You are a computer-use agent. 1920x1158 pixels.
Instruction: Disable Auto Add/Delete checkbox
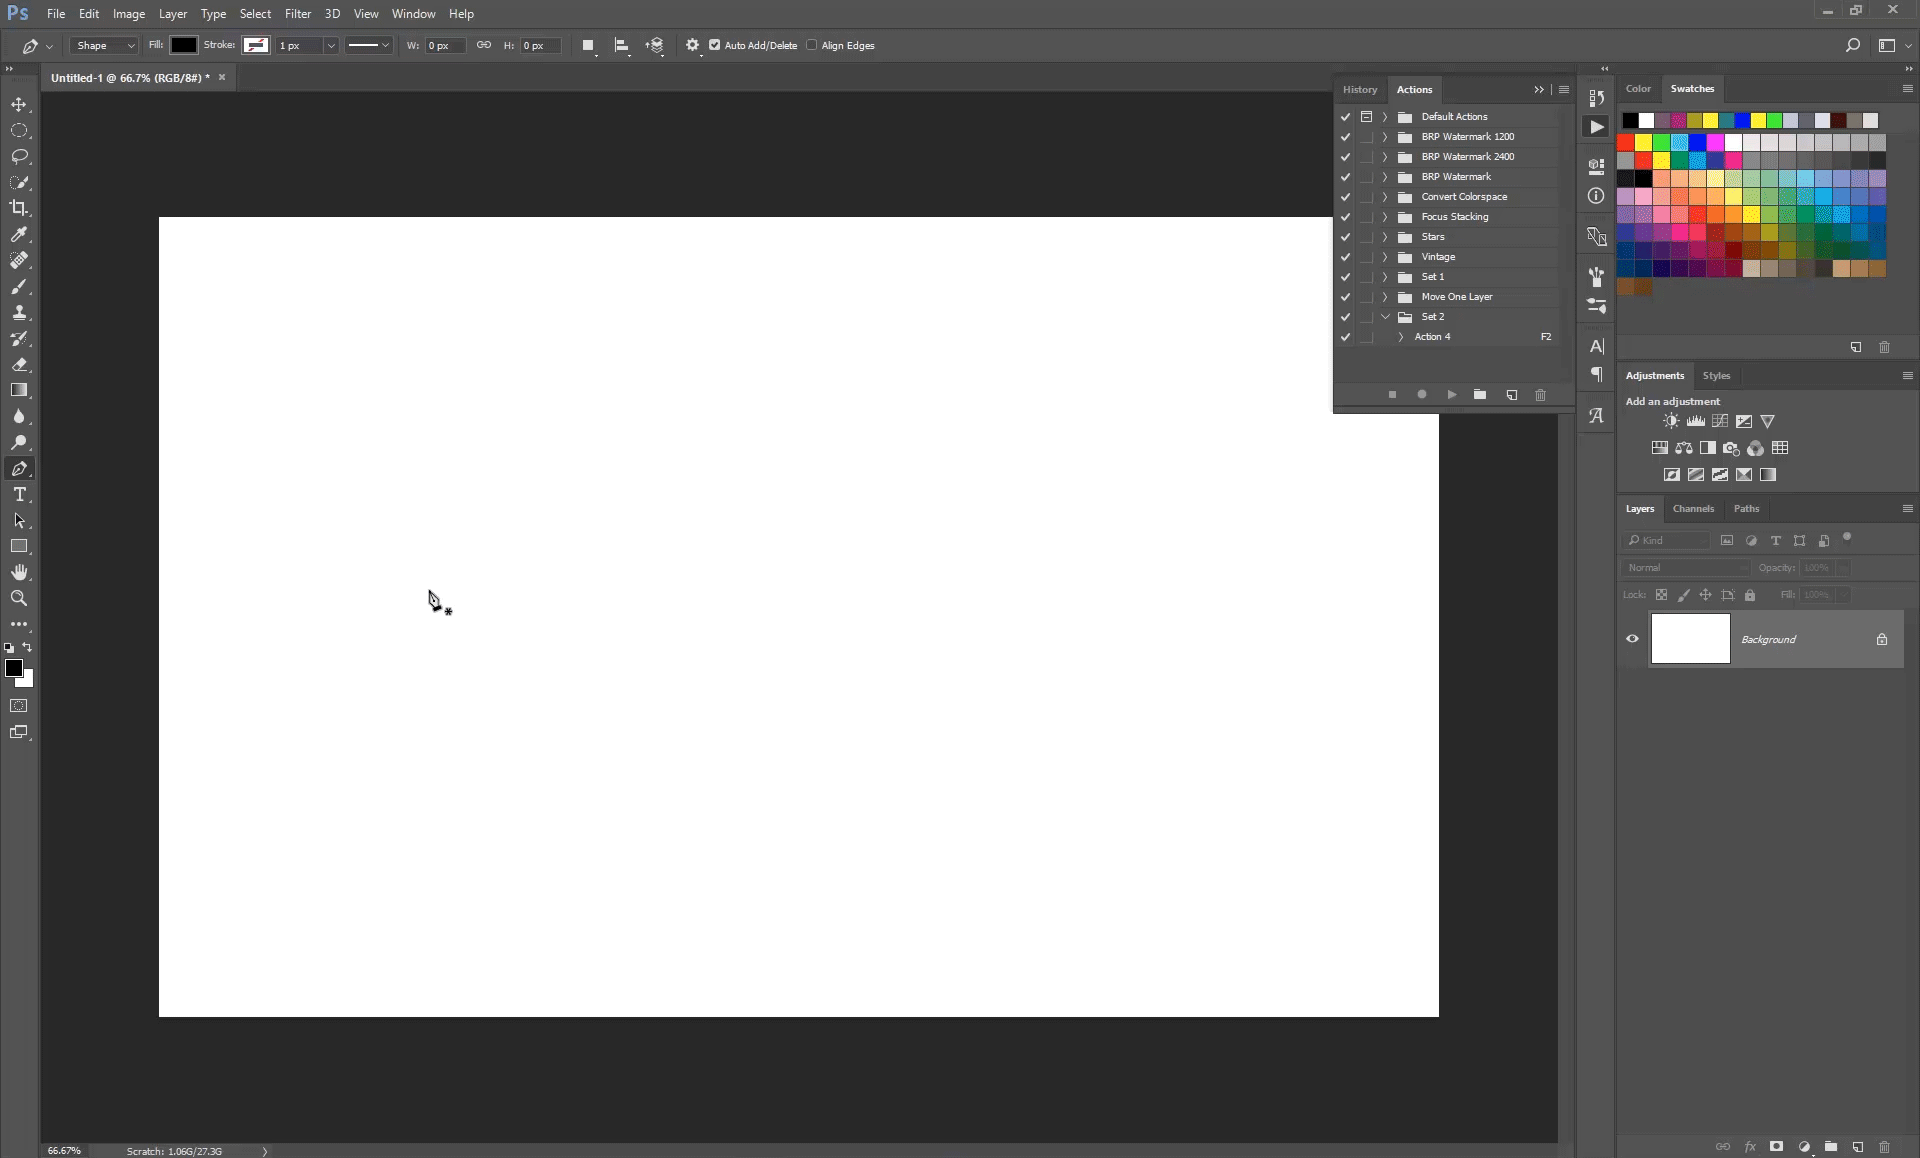coord(715,45)
